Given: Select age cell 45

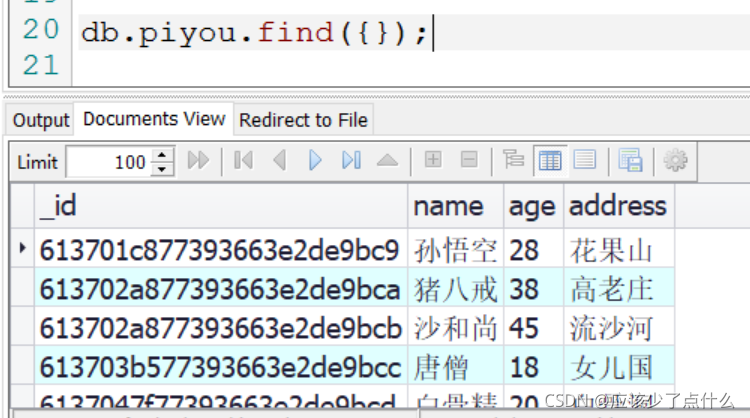Looking at the screenshot, I should pos(534,328).
